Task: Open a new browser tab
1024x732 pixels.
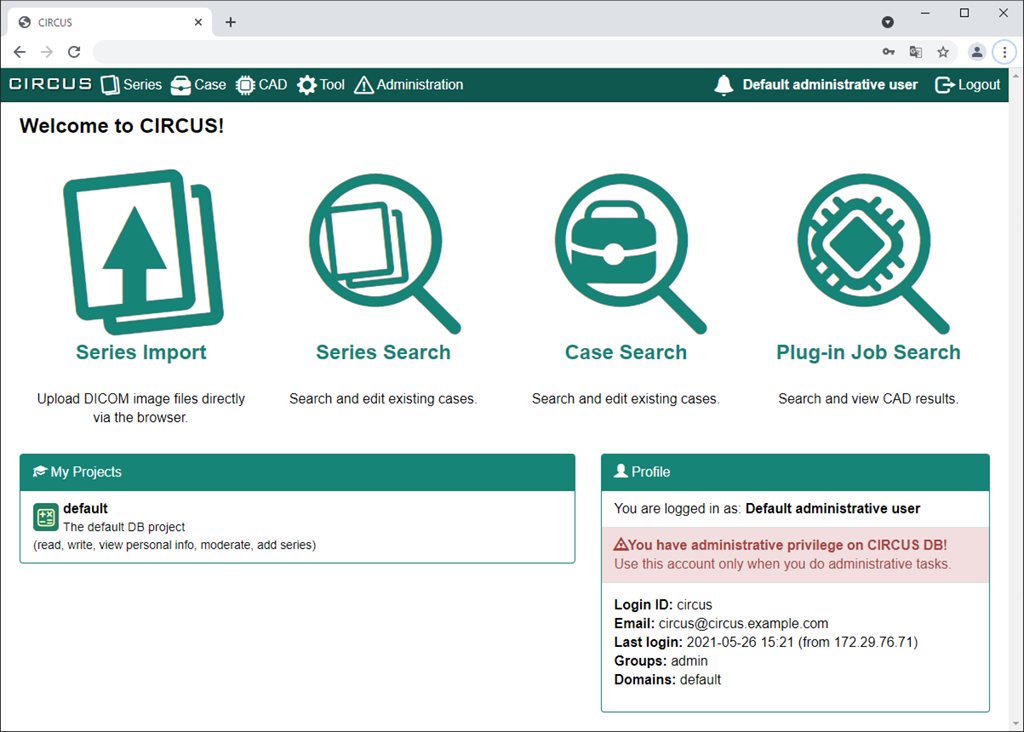Action: pyautogui.click(x=231, y=22)
